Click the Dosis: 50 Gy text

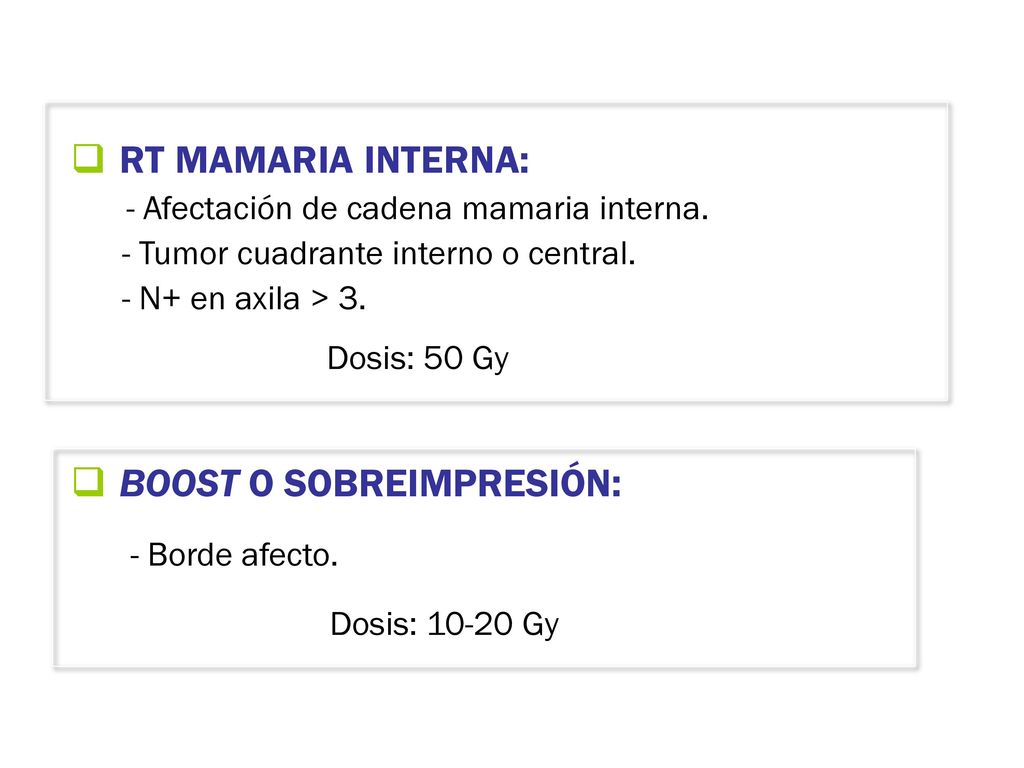point(418,359)
